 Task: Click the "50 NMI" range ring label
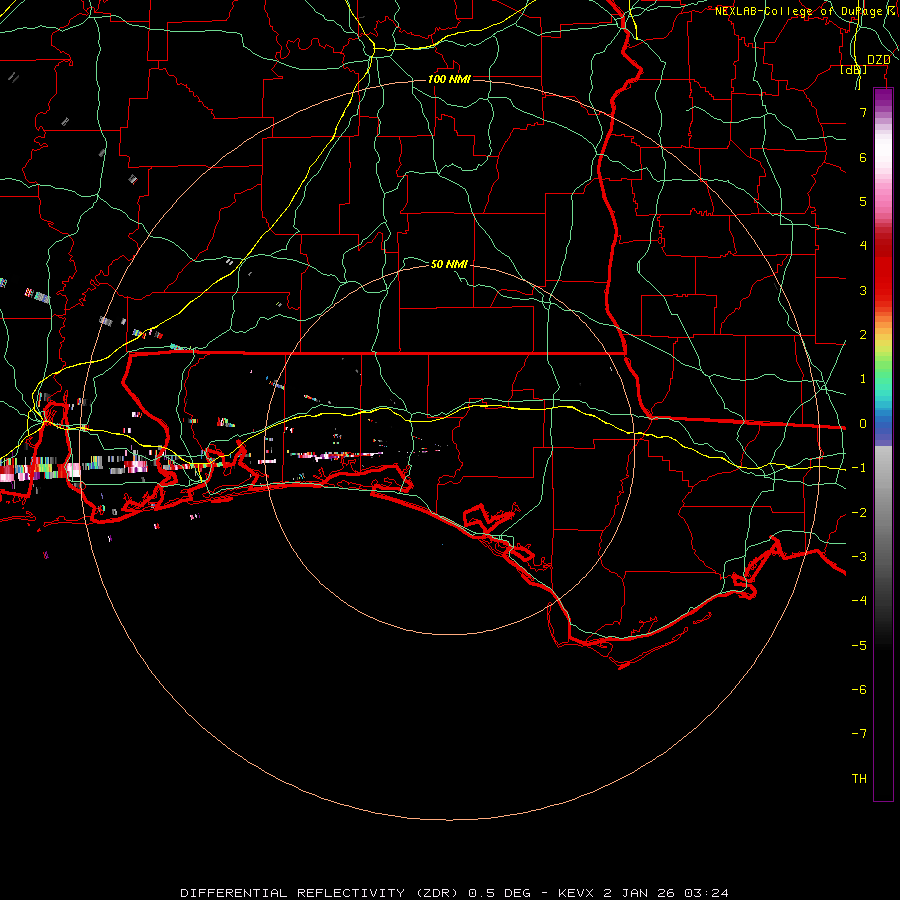[449, 264]
